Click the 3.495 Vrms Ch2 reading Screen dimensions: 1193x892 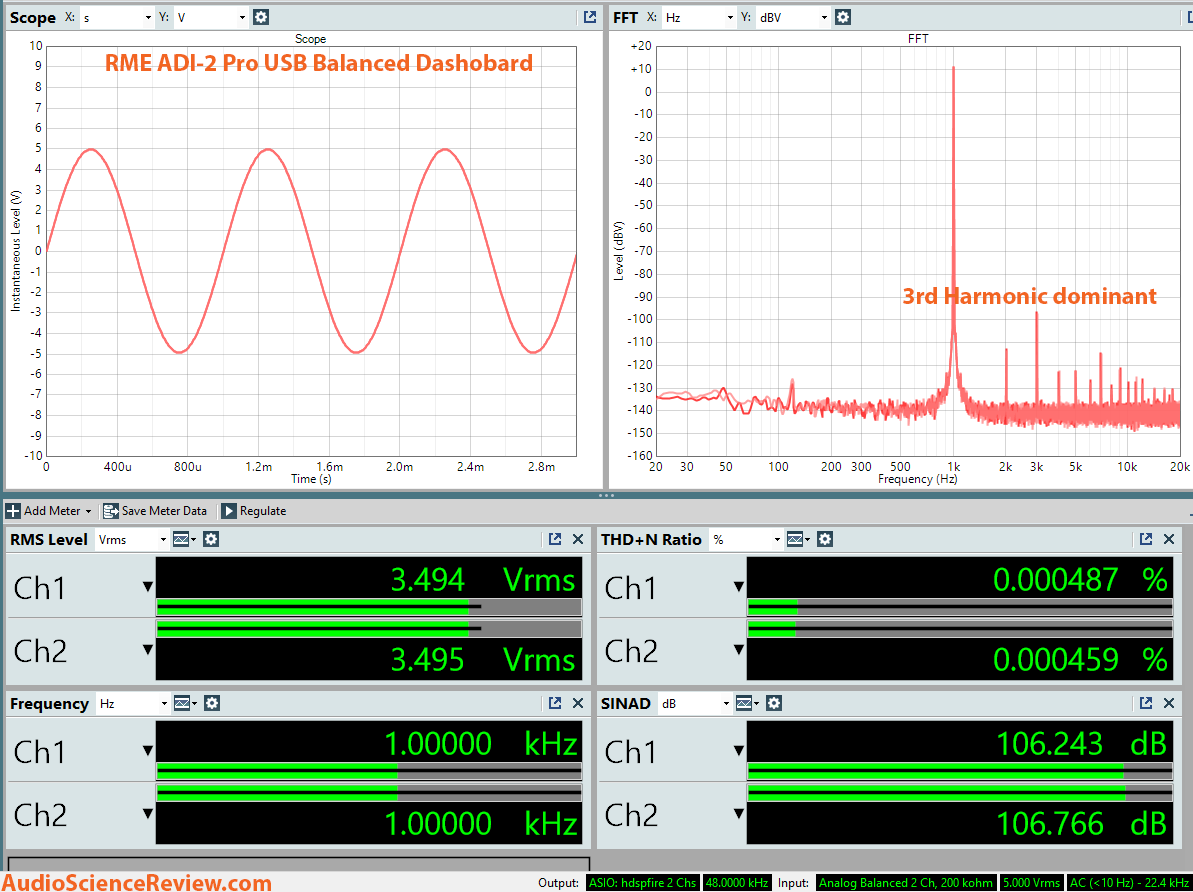coord(482,659)
